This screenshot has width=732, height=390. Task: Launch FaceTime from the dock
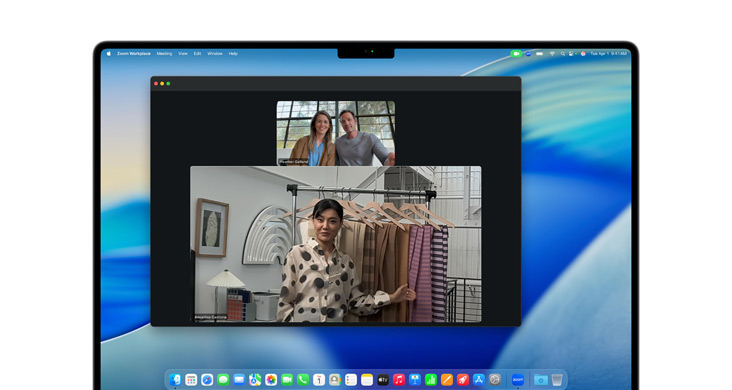click(287, 380)
